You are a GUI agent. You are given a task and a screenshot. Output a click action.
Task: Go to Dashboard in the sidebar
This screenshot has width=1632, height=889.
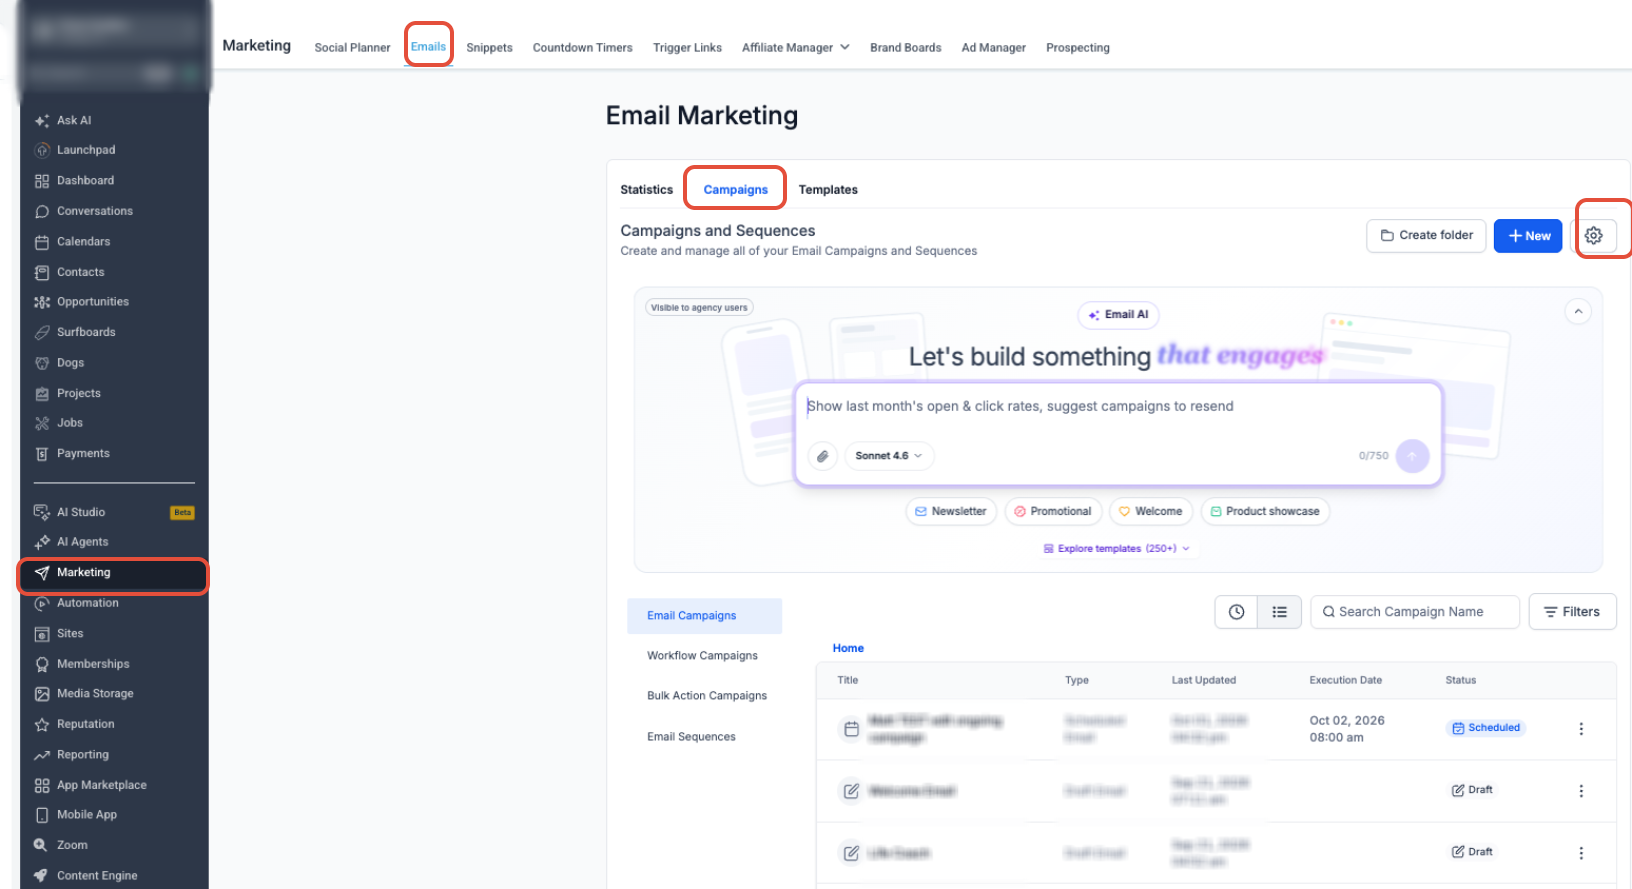point(85,181)
